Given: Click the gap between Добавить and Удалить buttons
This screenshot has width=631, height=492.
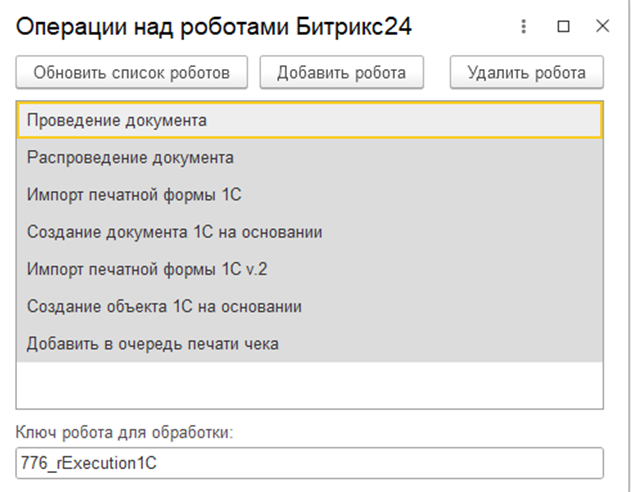Looking at the screenshot, I should click(437, 72).
